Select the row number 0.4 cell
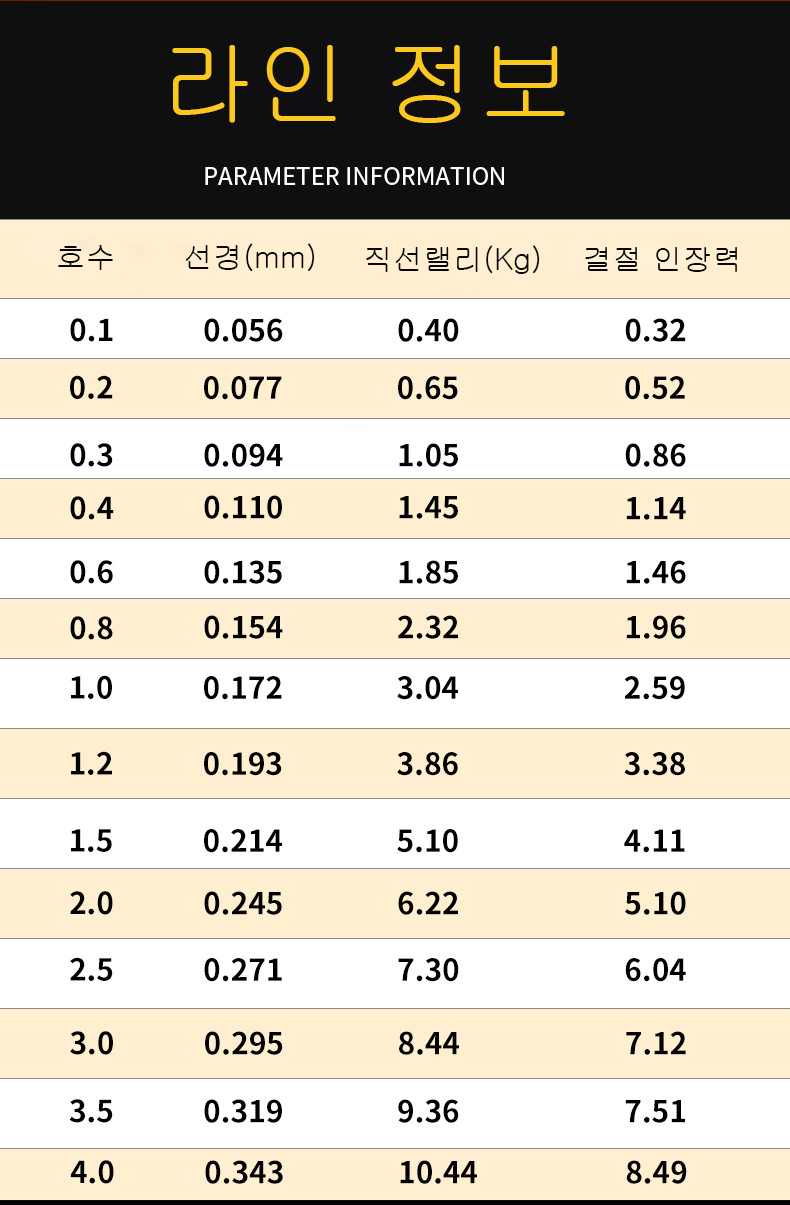The height and width of the screenshot is (1205, 790). point(91,508)
